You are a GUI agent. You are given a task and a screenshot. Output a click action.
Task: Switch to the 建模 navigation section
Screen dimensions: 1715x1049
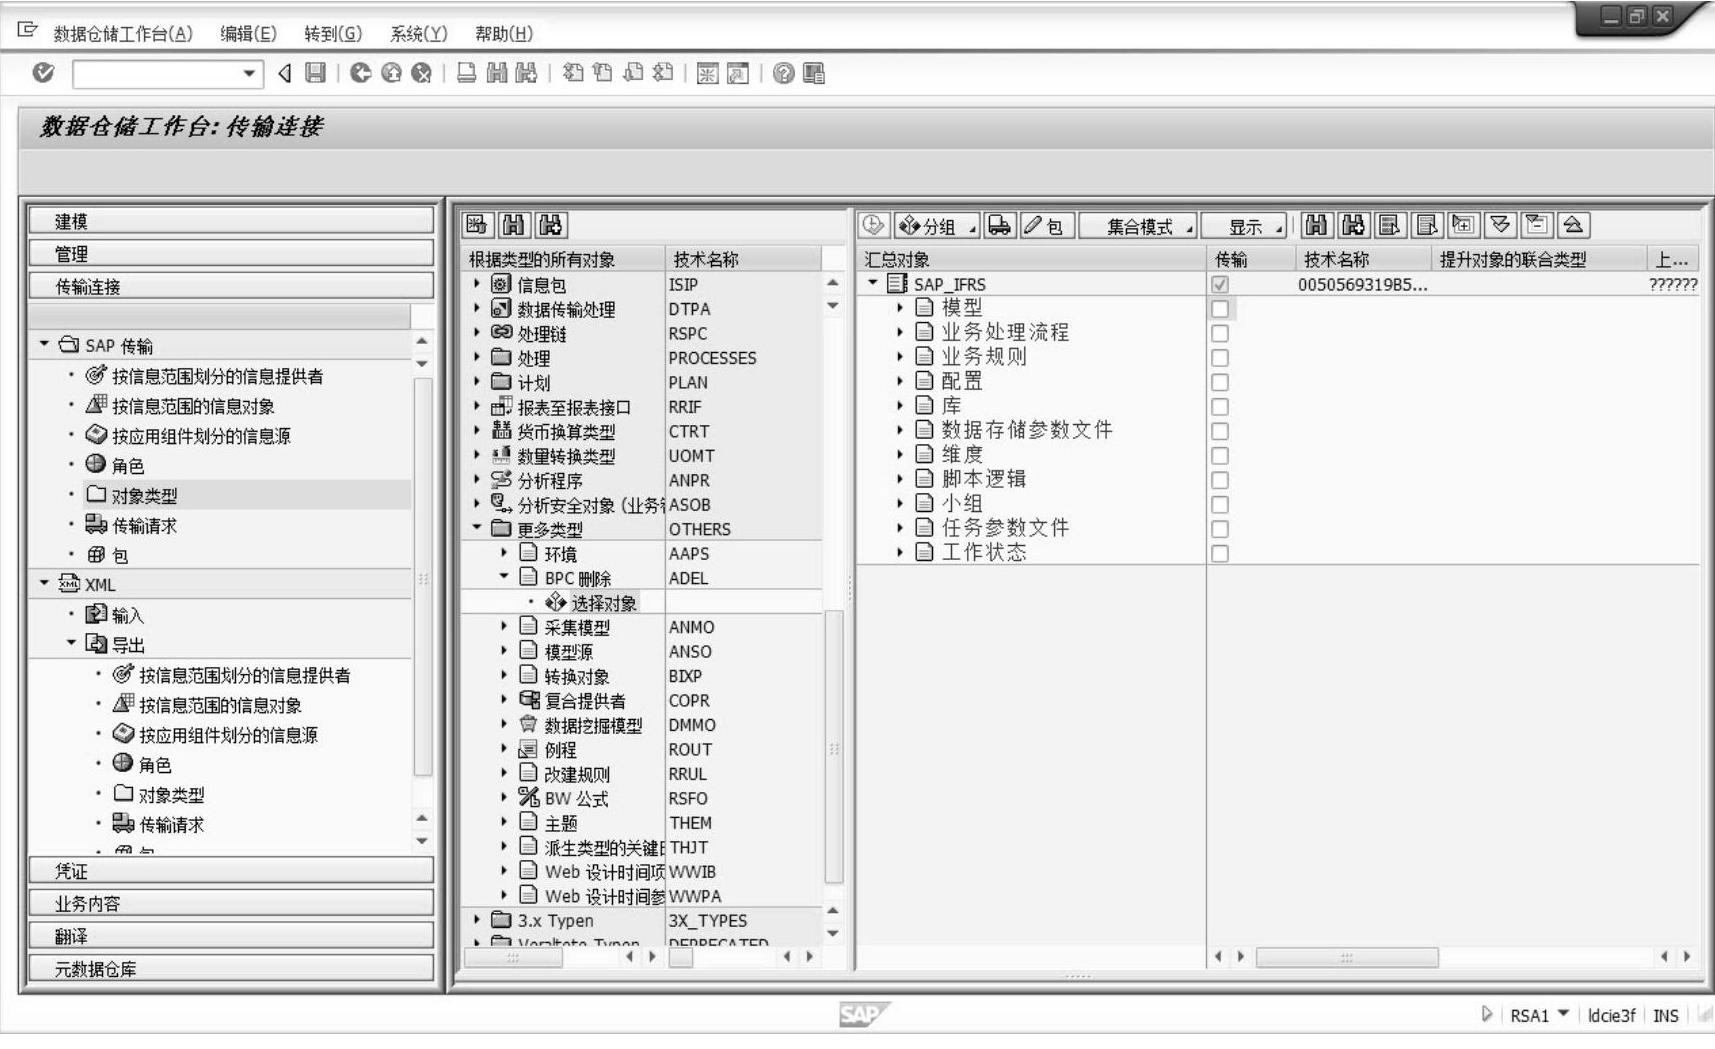click(231, 221)
